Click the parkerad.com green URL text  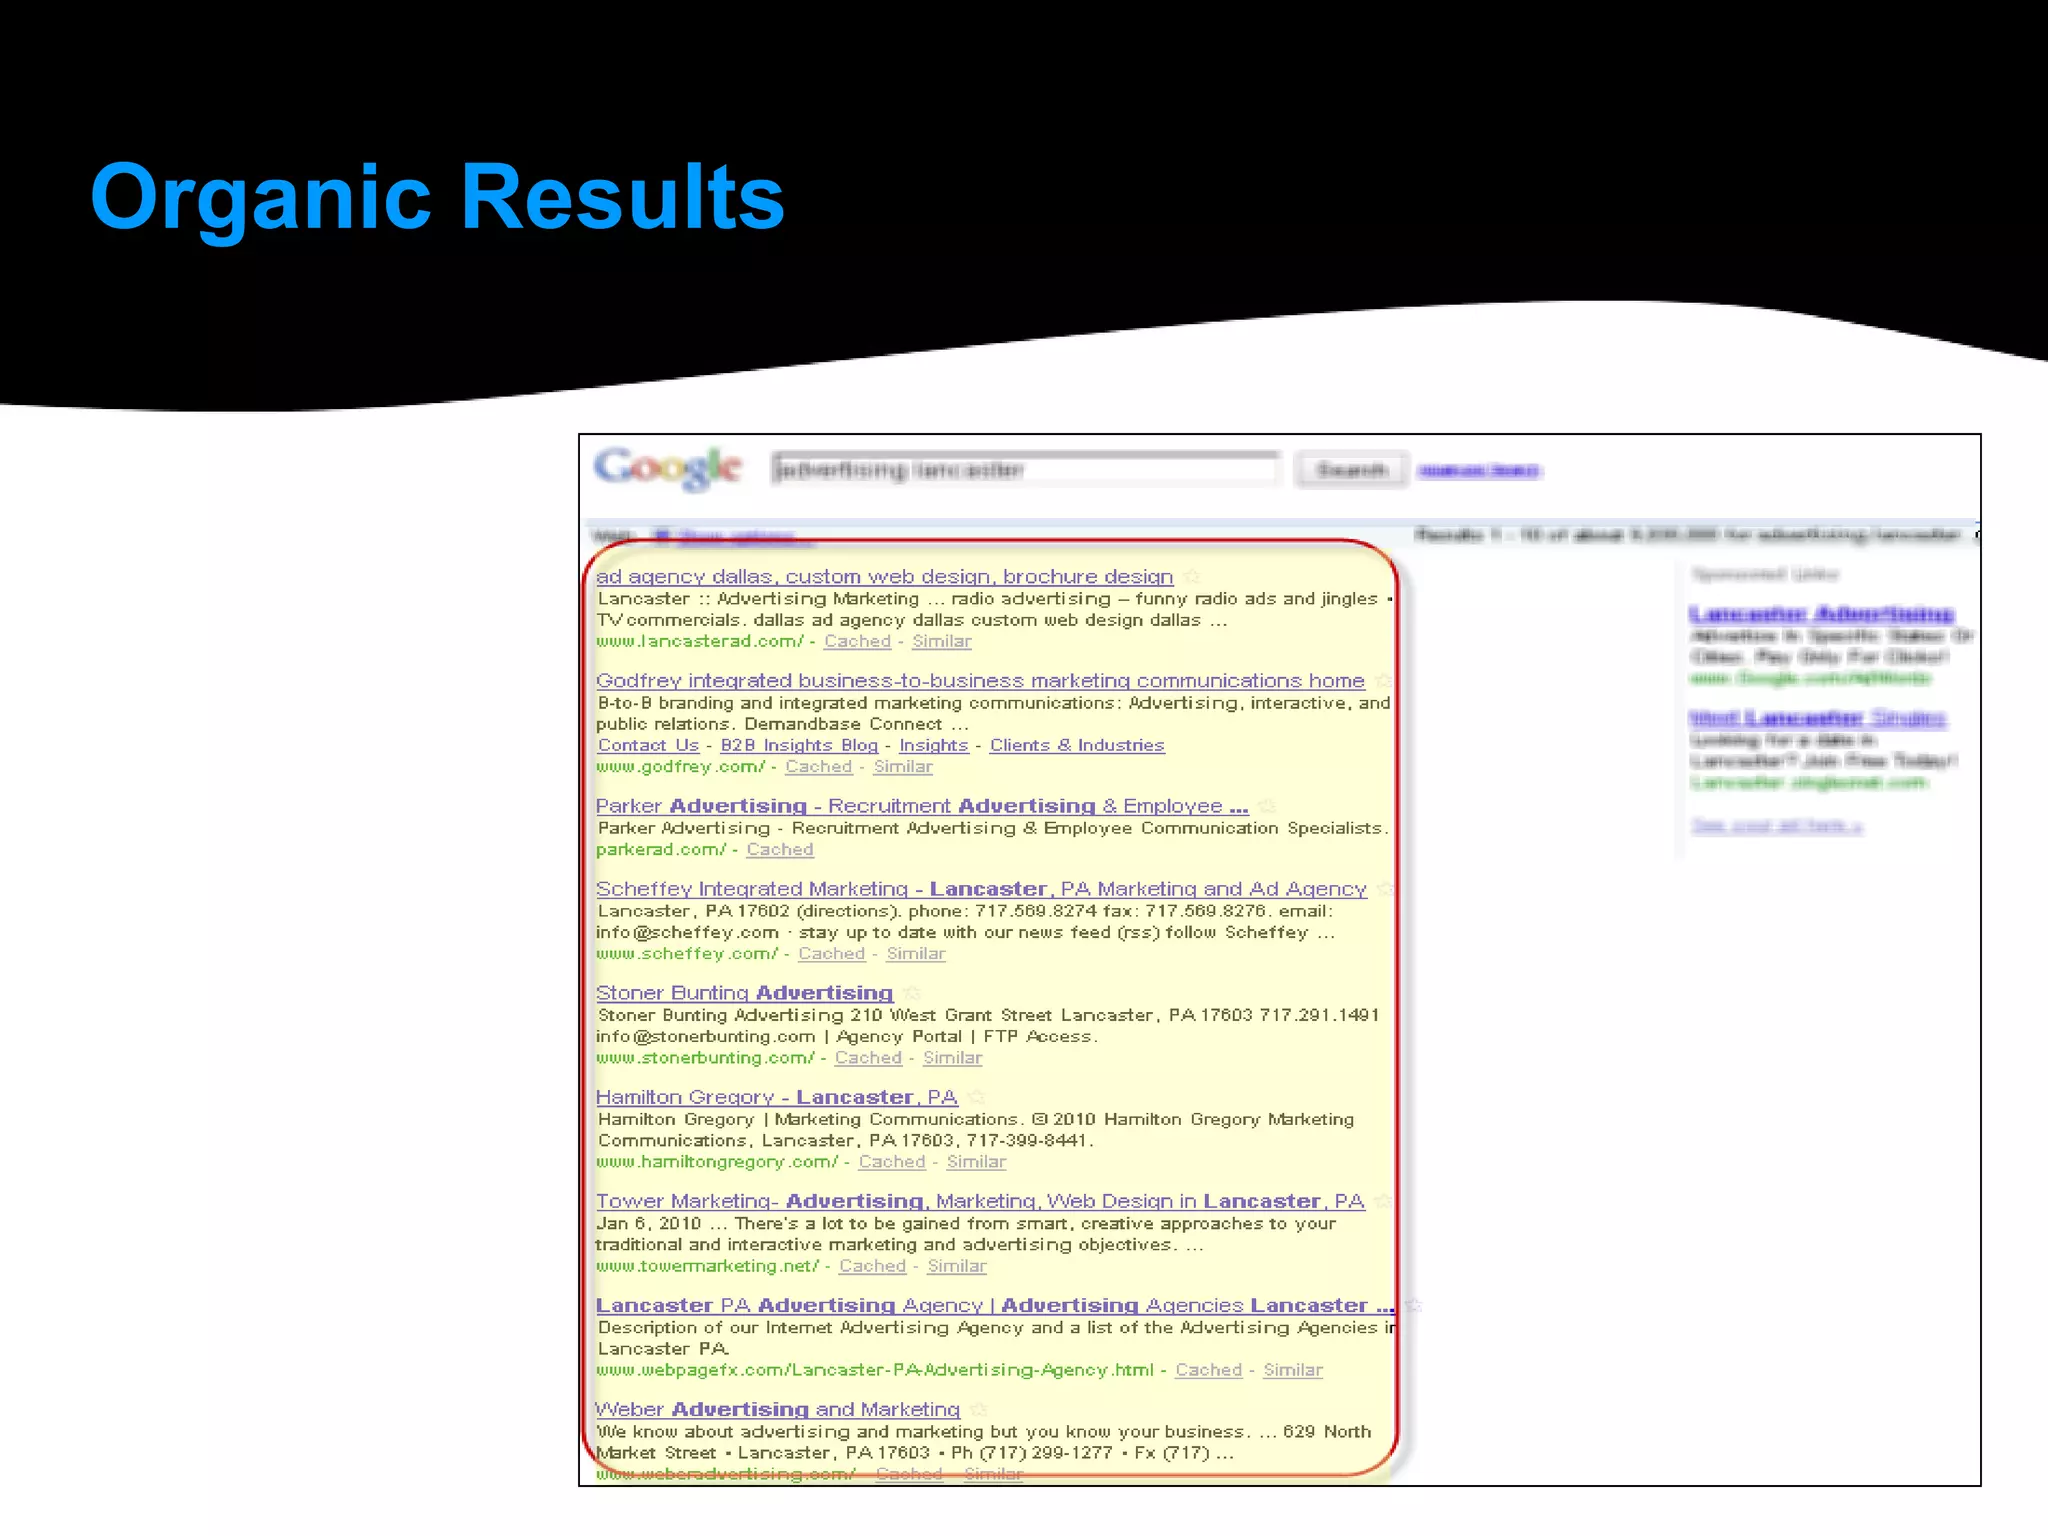[661, 849]
